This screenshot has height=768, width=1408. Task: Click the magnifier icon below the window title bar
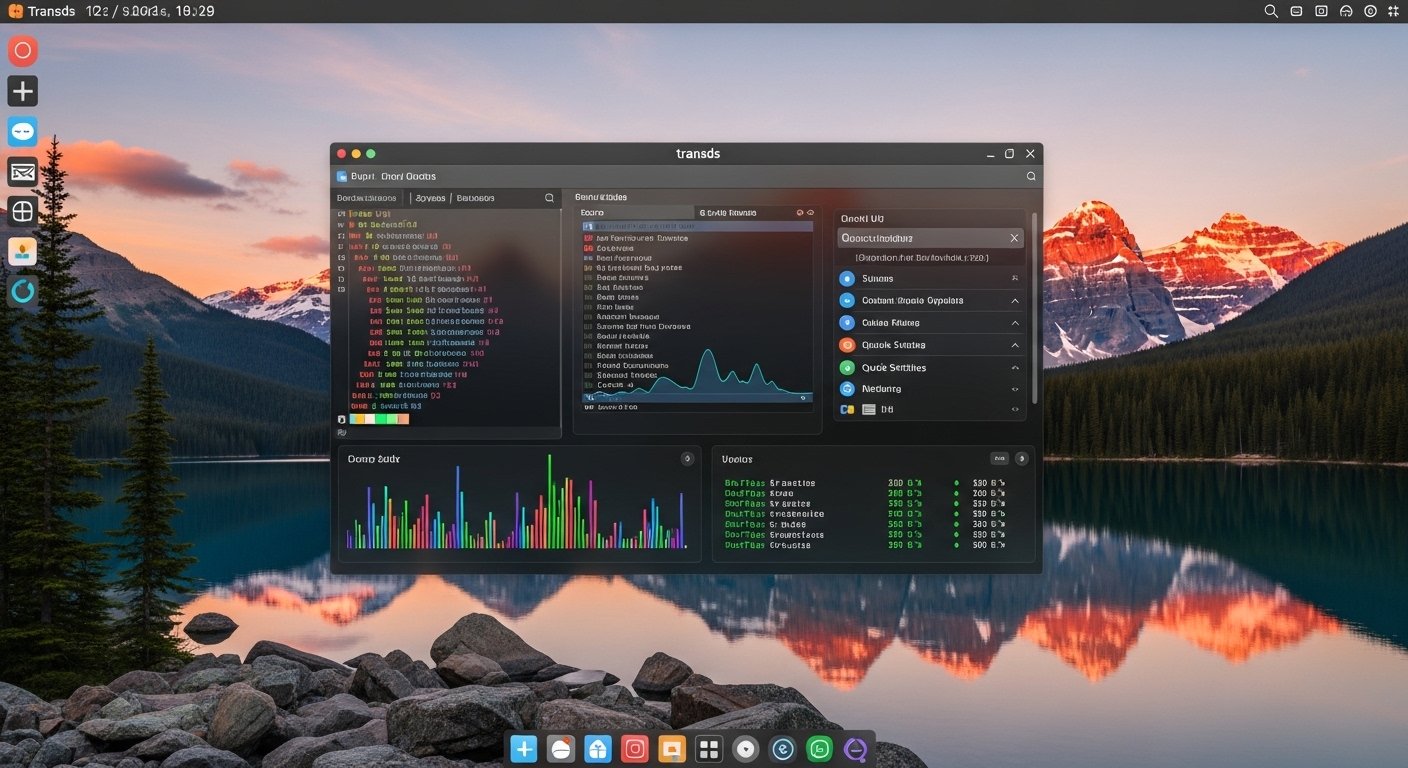[x=1031, y=176]
